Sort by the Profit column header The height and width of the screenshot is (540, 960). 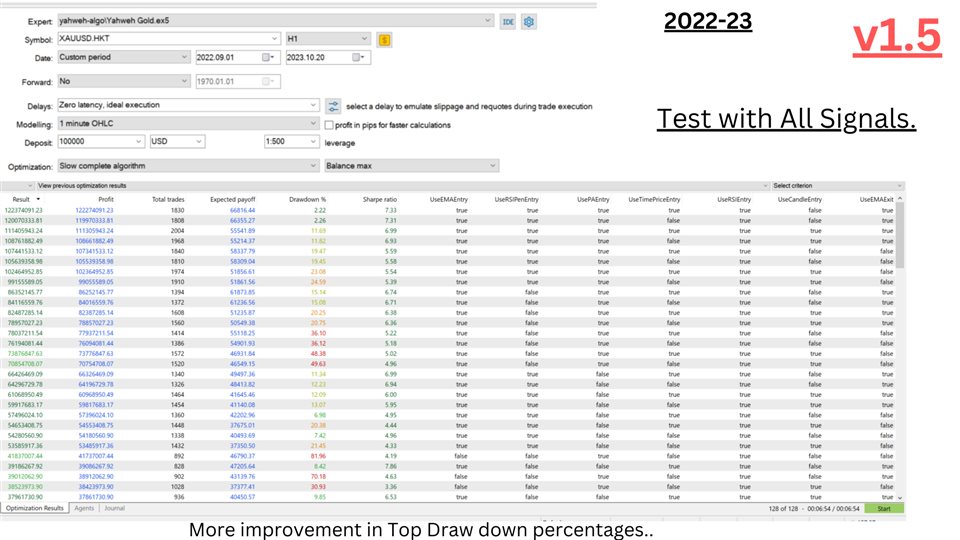105,200
